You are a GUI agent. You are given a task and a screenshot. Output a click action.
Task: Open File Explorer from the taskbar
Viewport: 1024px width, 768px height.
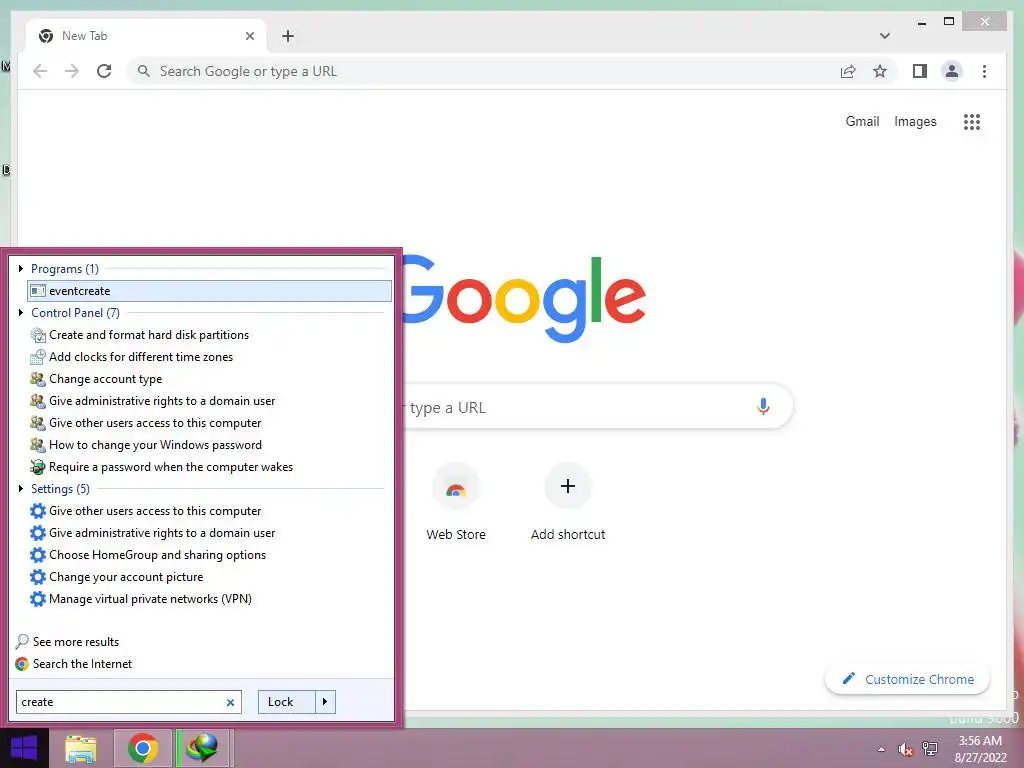[x=81, y=749]
